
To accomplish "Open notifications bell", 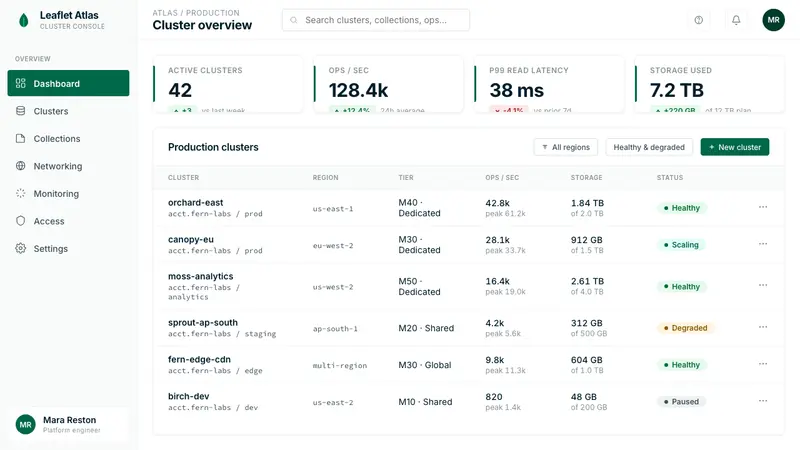I will pos(736,20).
